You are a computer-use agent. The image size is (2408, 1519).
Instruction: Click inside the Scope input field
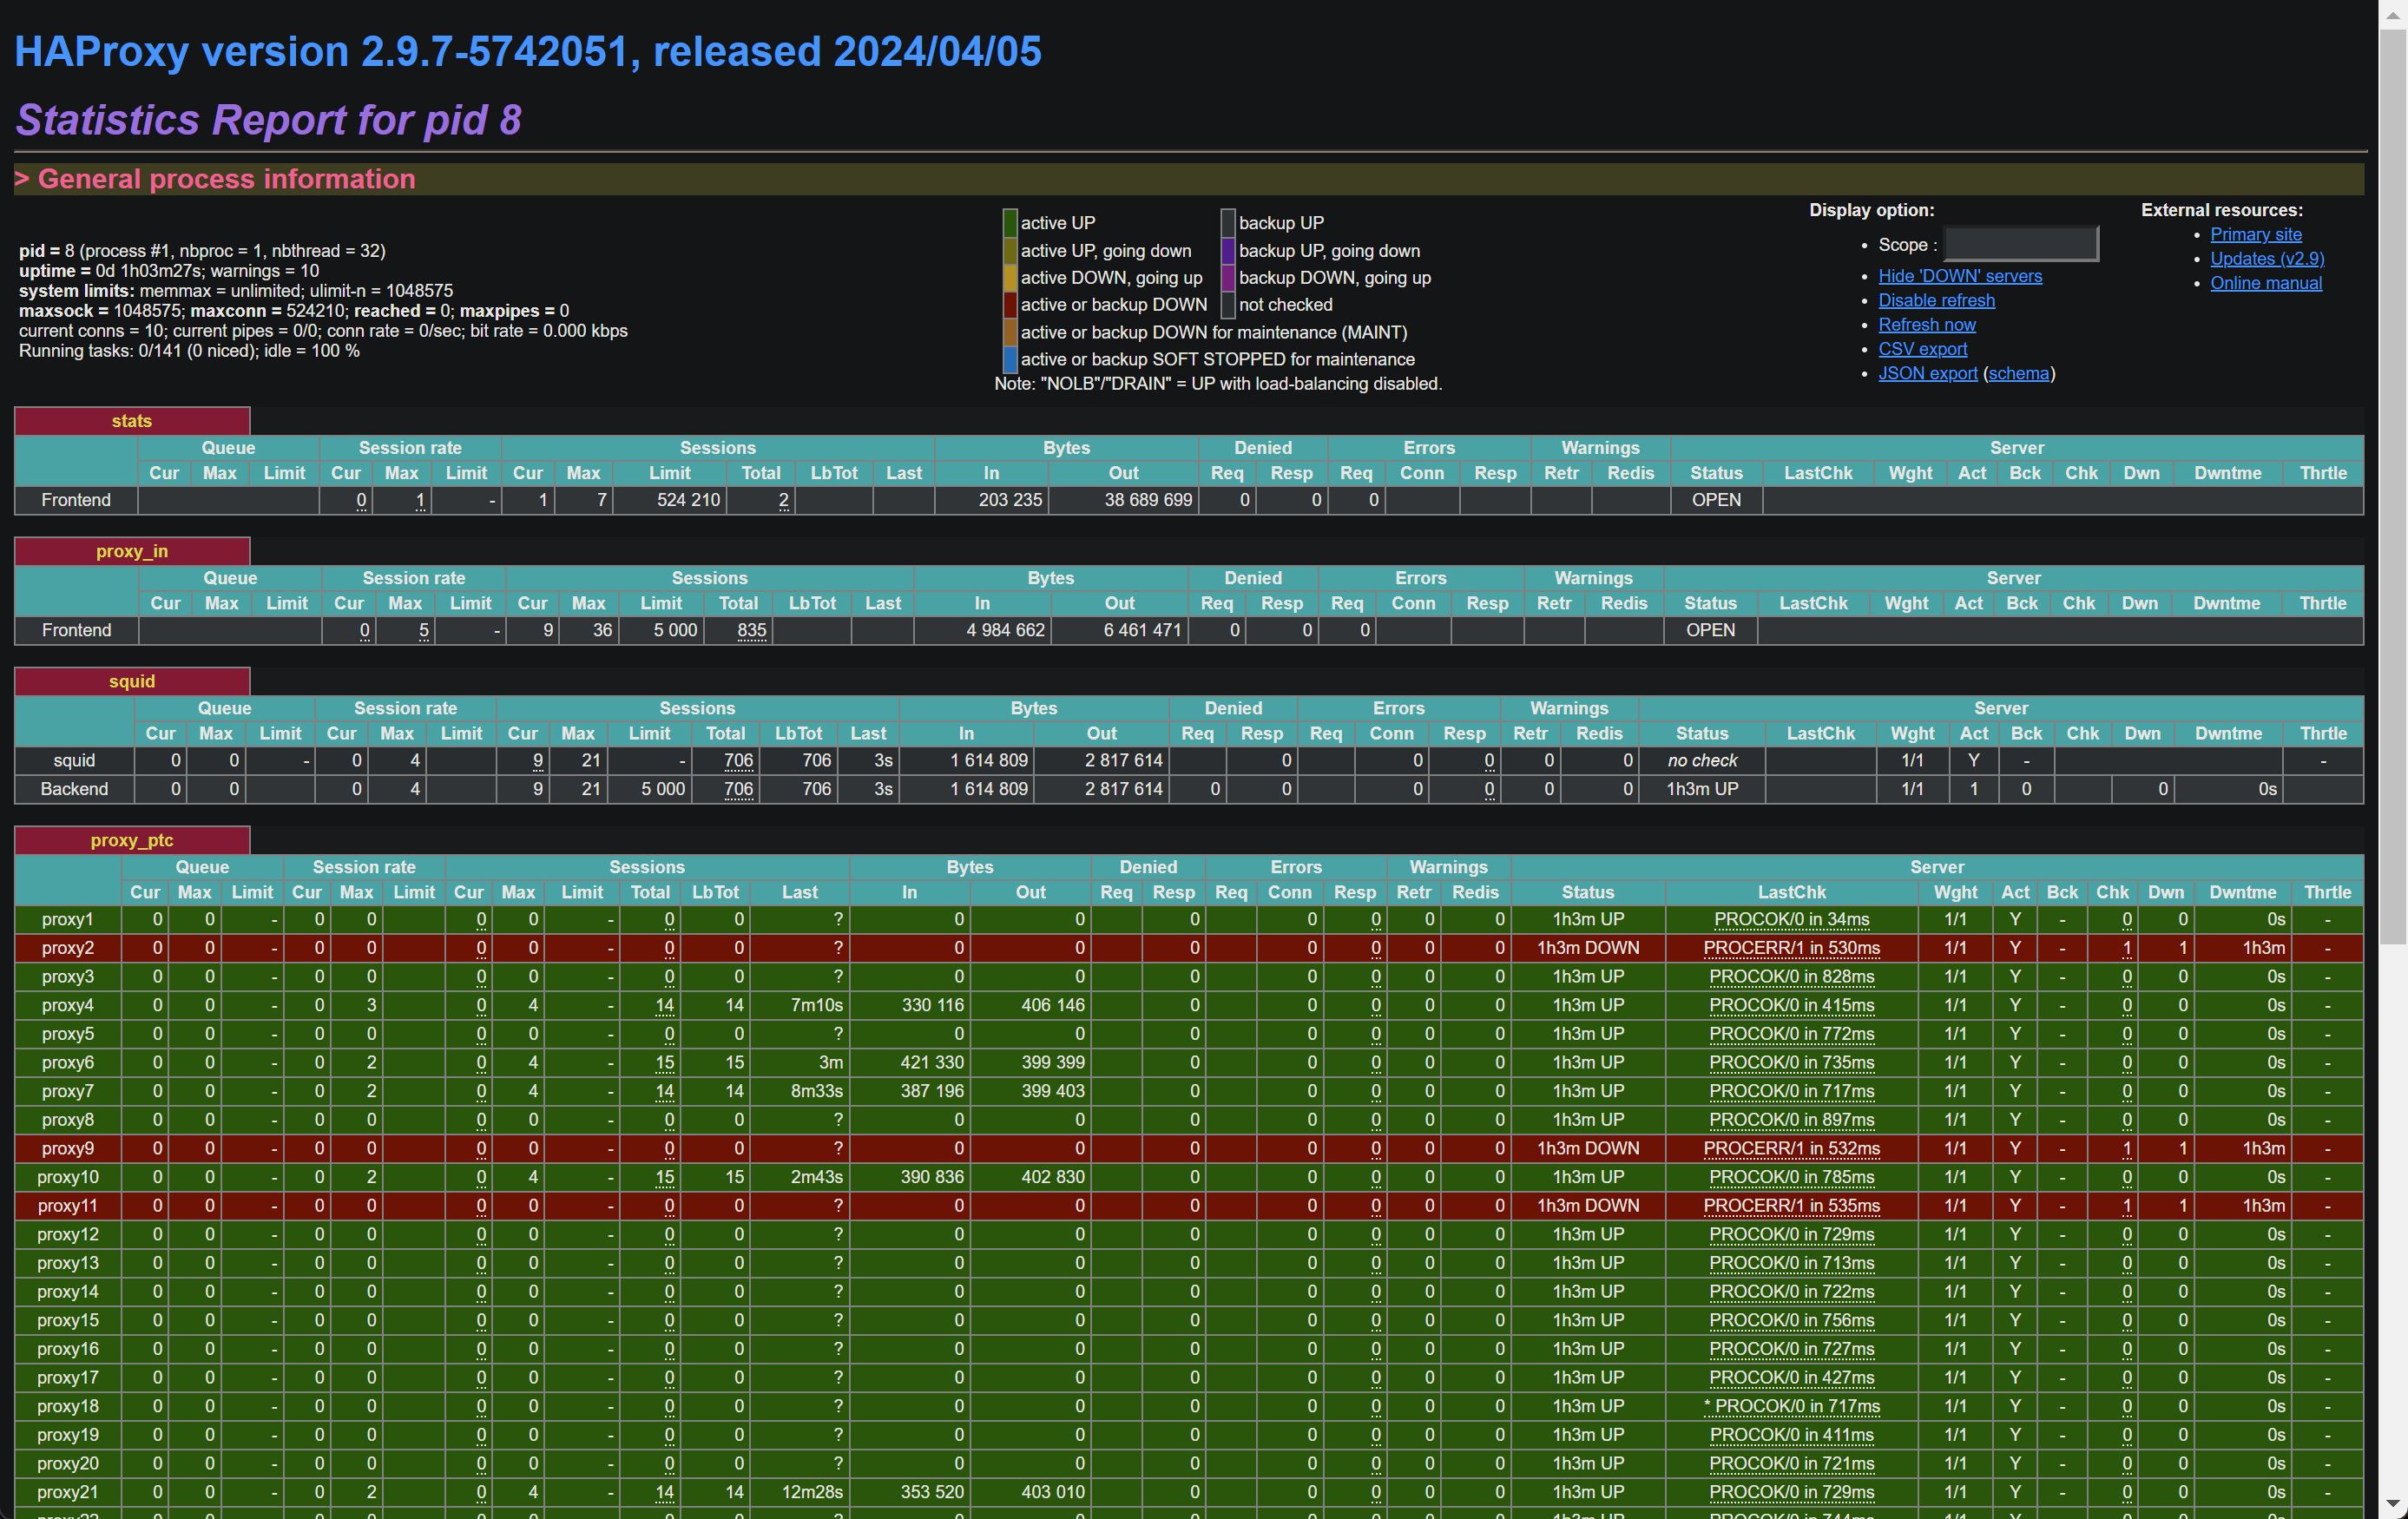[x=2020, y=244]
